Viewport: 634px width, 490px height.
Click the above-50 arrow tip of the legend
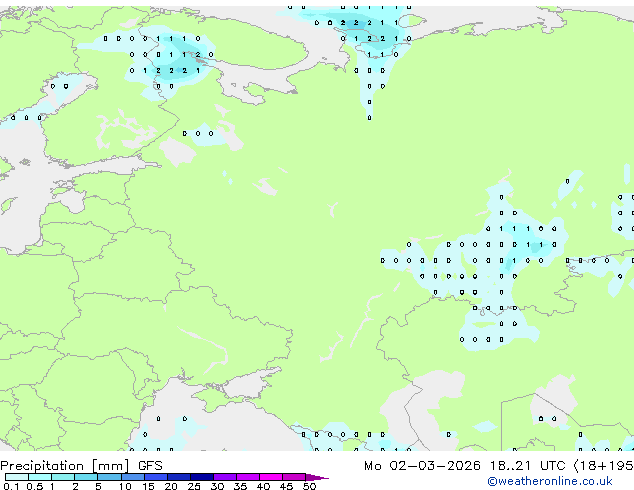pos(317,477)
